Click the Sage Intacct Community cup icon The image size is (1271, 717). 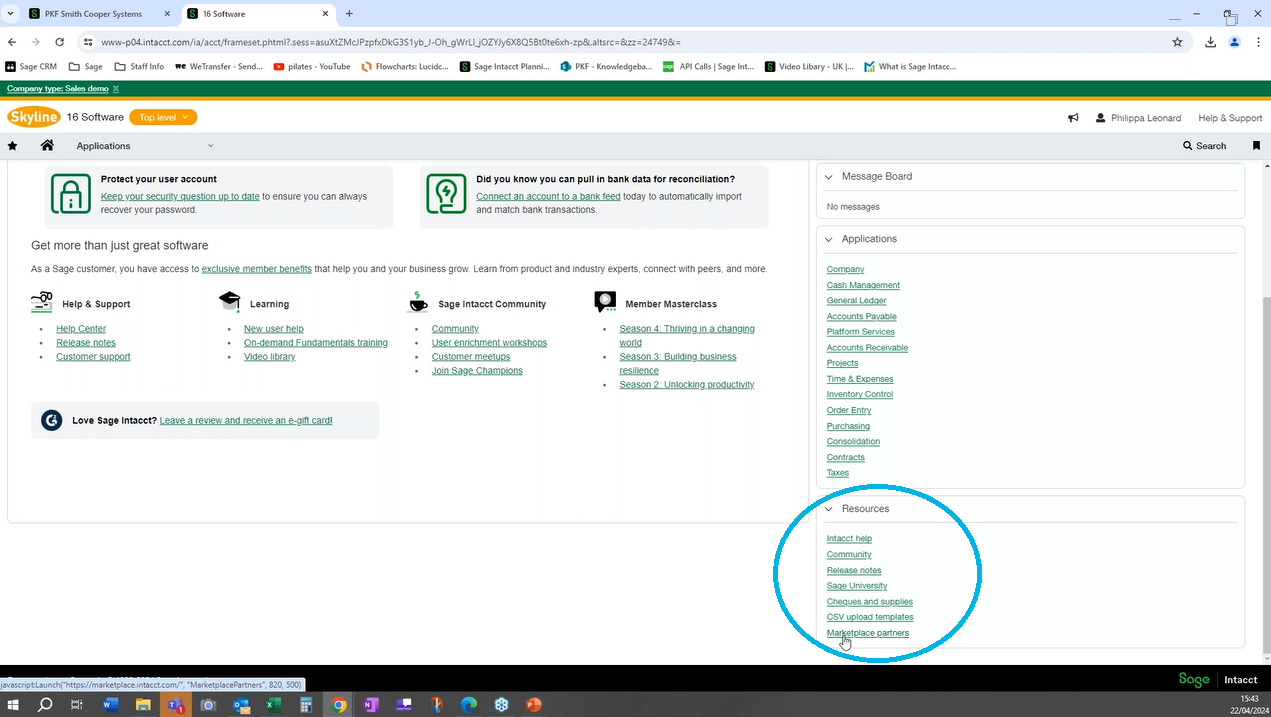coord(419,302)
